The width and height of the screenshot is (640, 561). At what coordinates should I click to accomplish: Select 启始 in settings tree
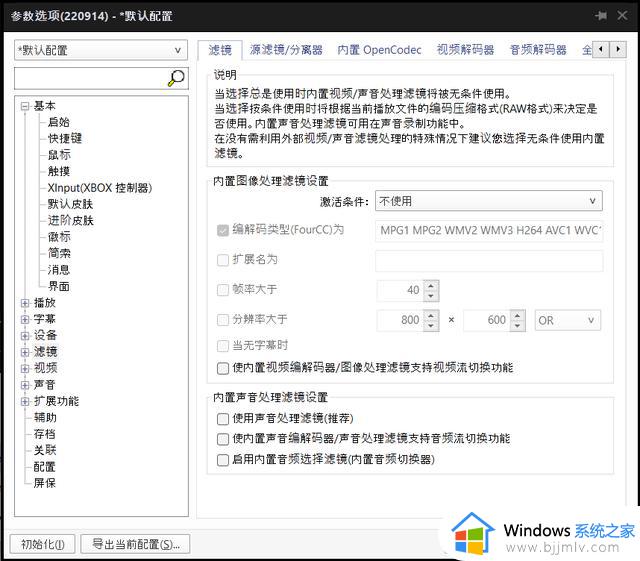coord(59,122)
